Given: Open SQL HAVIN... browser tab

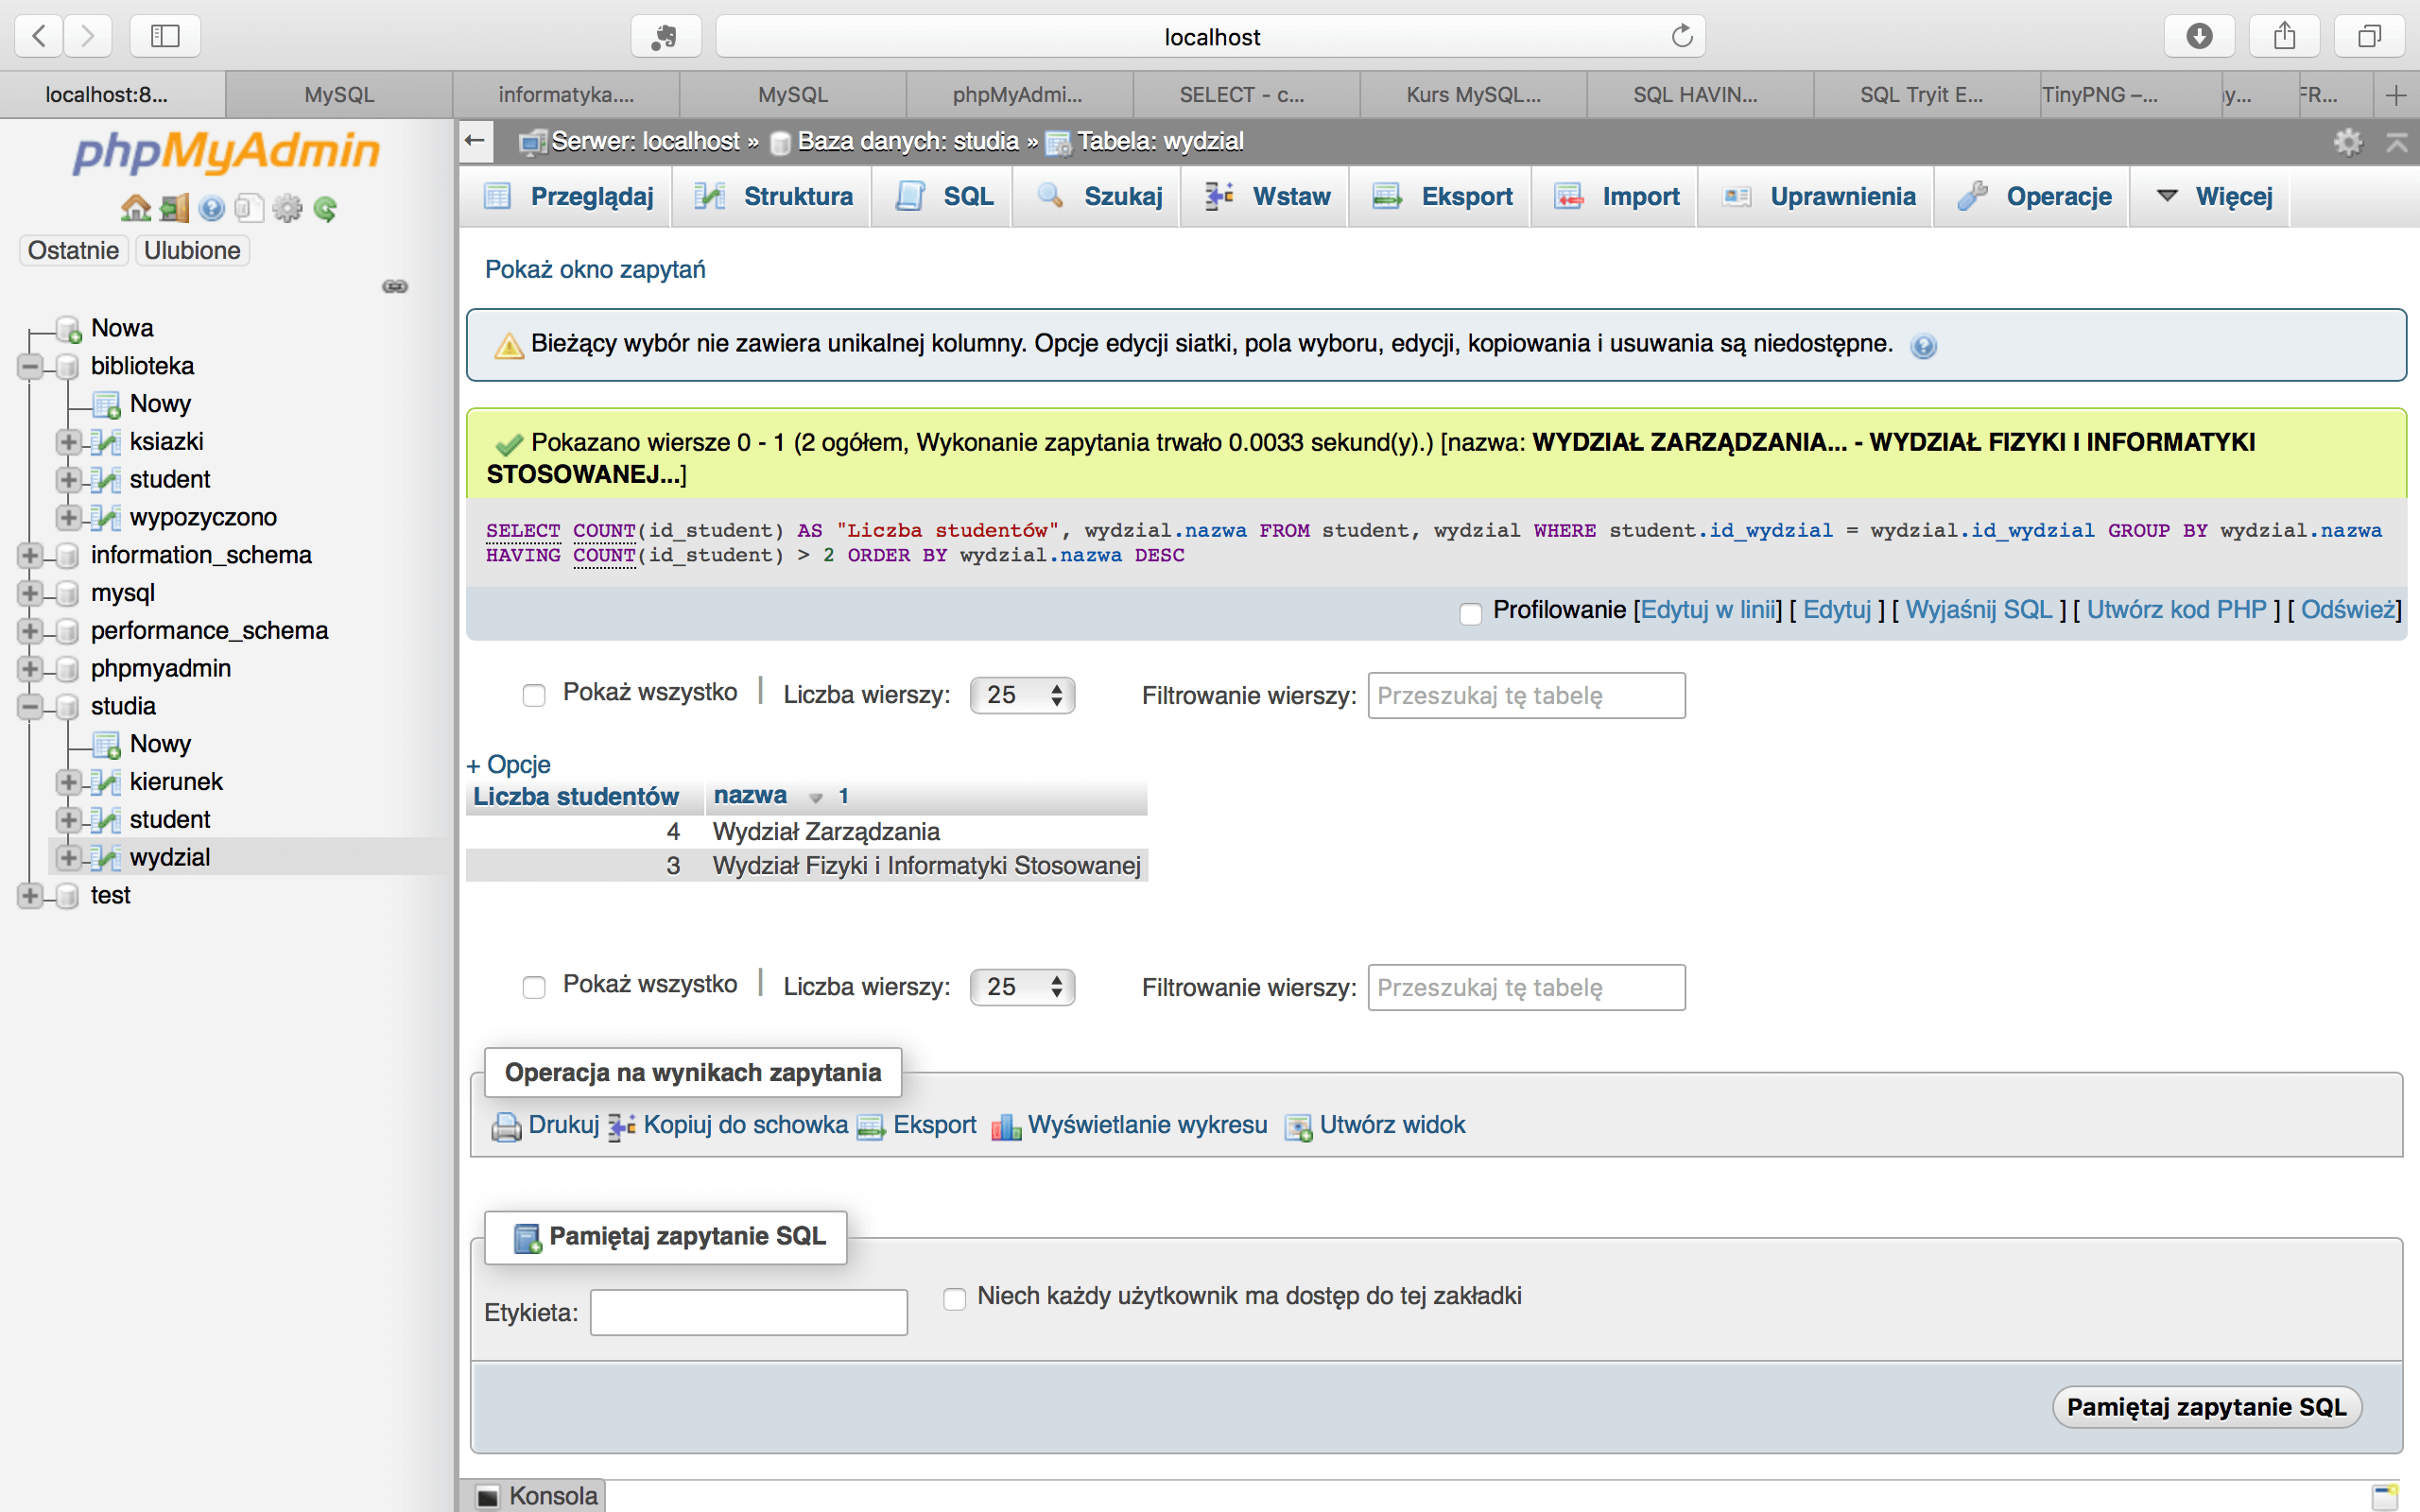Looking at the screenshot, I should point(1695,95).
